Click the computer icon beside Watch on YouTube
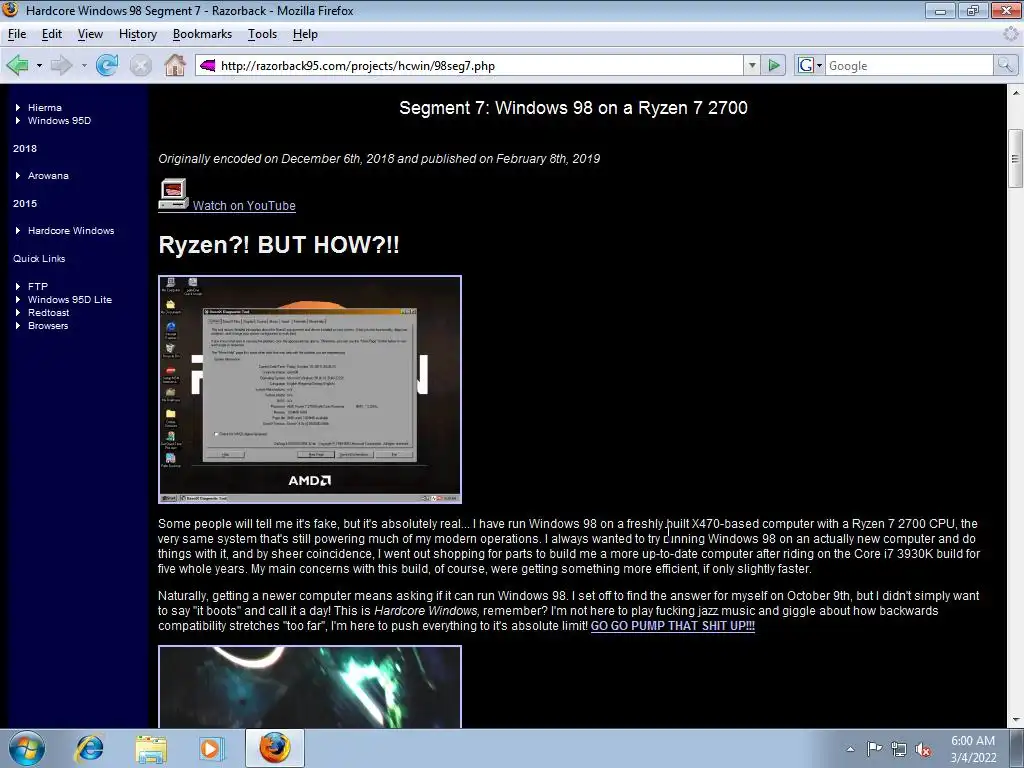The height and width of the screenshot is (768, 1024). (174, 195)
